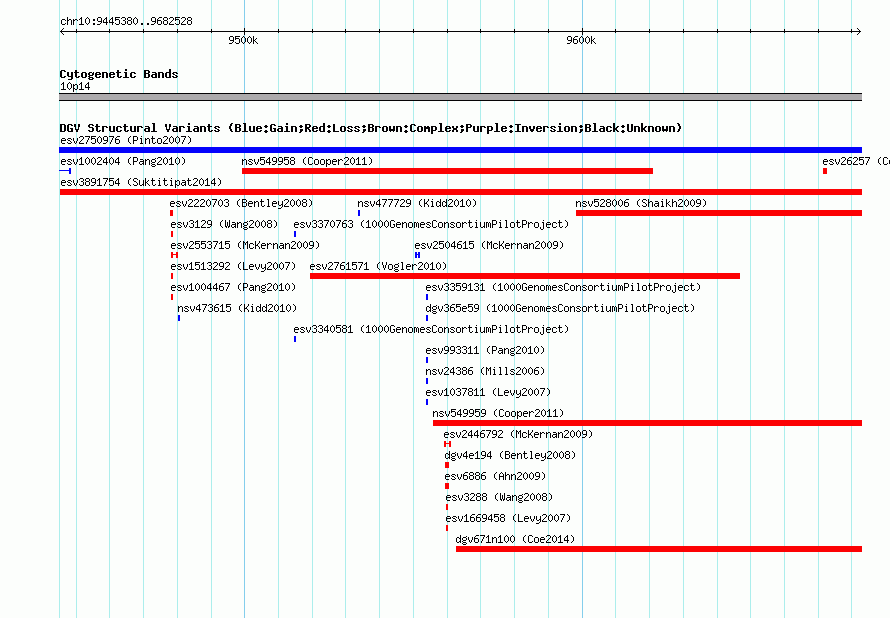Click esv1004467 (Pang2010) label

233,287
